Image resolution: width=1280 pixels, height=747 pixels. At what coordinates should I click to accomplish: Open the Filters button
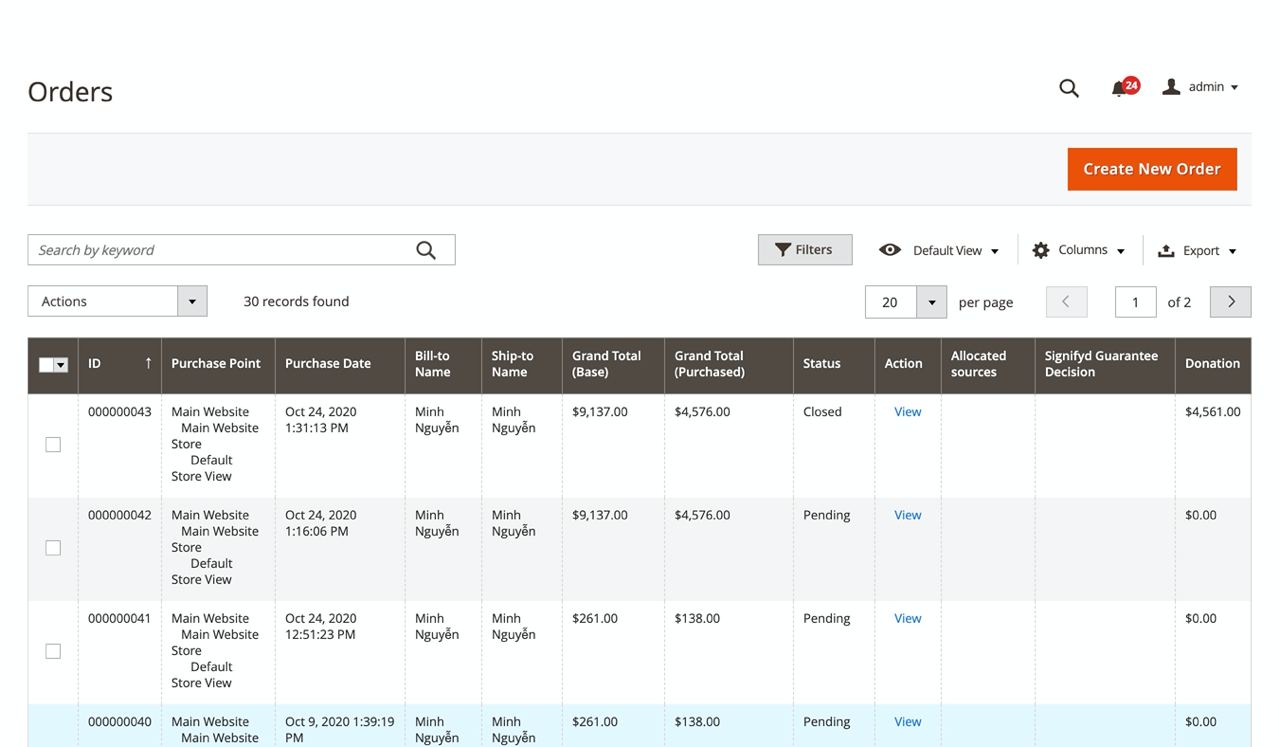click(x=805, y=250)
